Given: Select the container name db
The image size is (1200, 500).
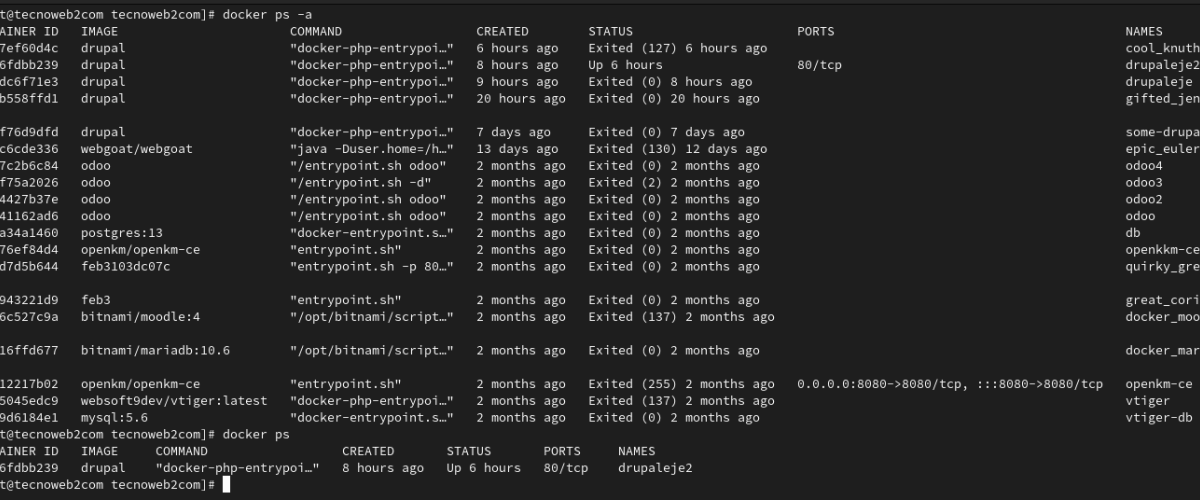Looking at the screenshot, I should click(1133, 233).
